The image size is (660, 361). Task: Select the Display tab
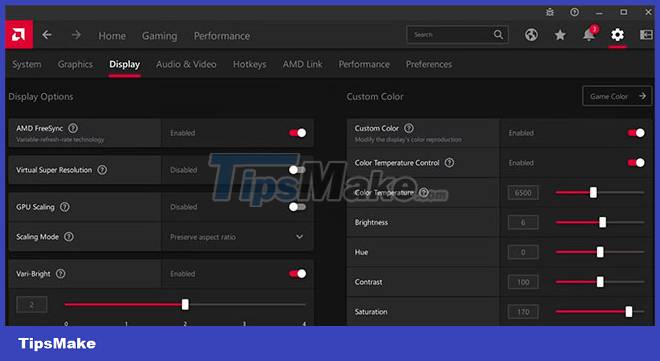pos(125,64)
